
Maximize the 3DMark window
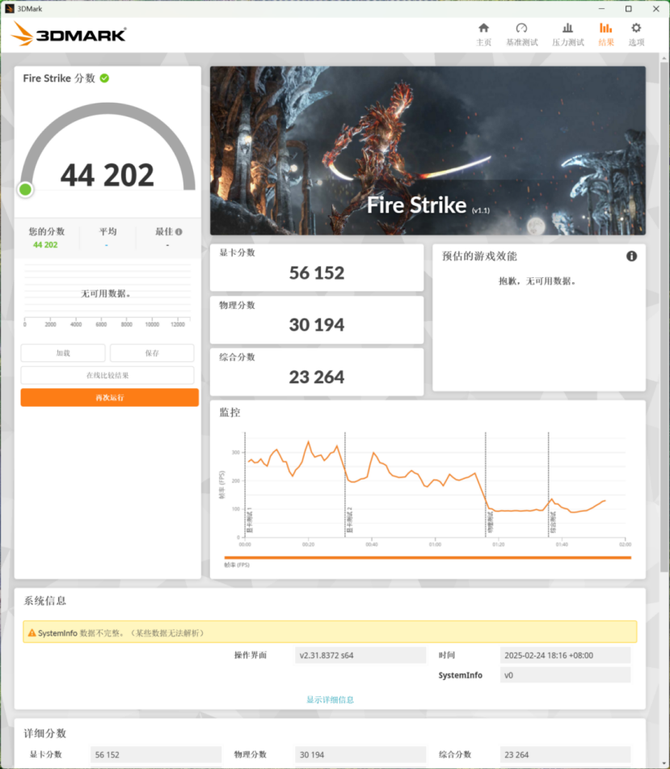(629, 9)
